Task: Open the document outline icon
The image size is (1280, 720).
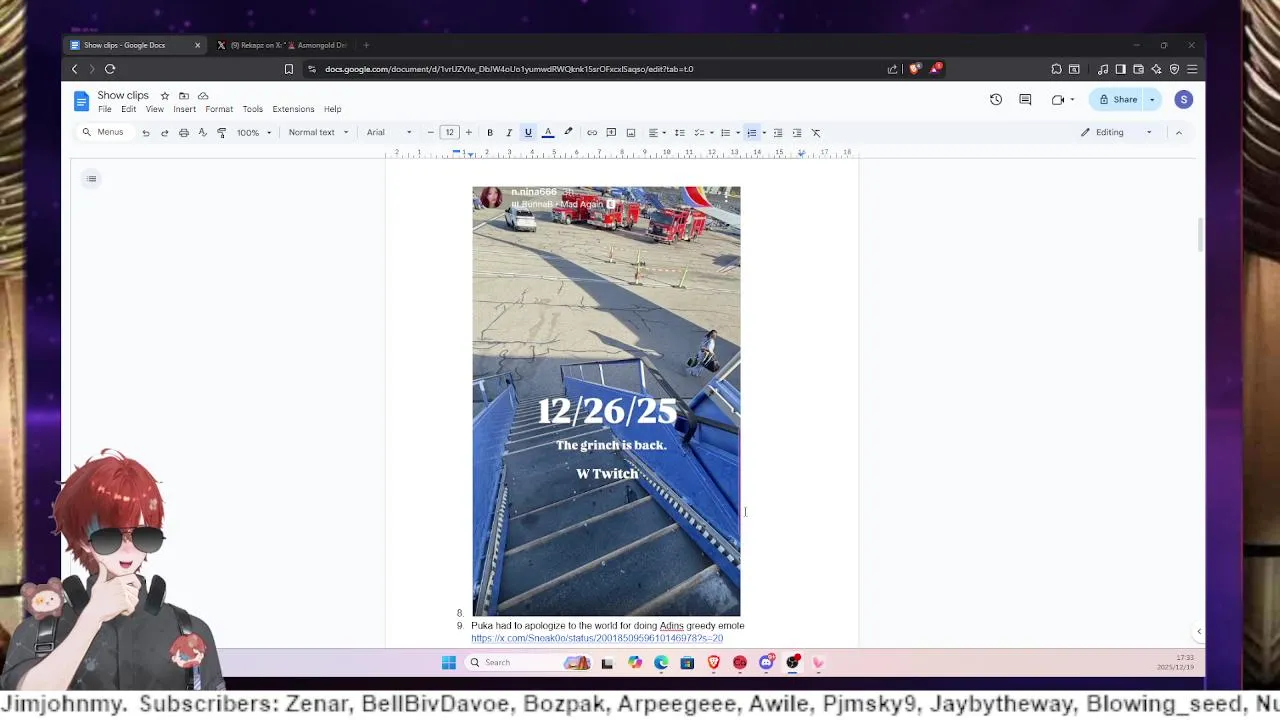Action: [x=91, y=179]
